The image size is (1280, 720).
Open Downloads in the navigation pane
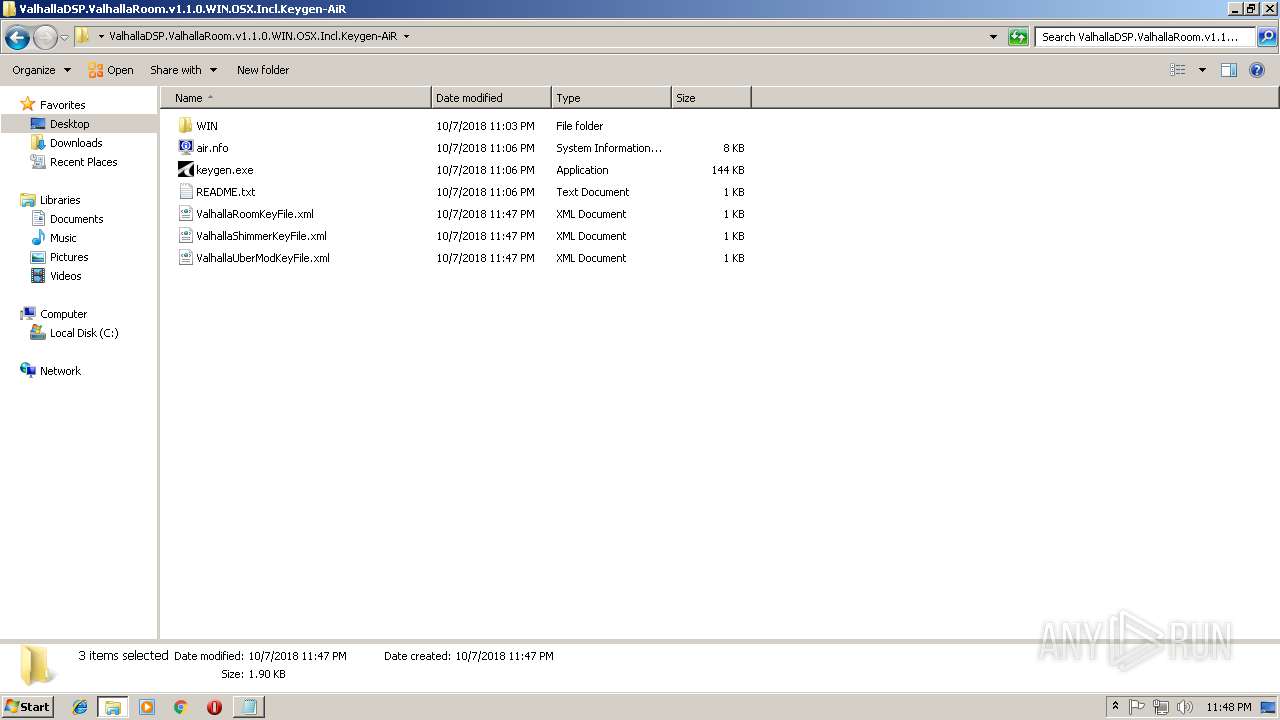tap(76, 143)
